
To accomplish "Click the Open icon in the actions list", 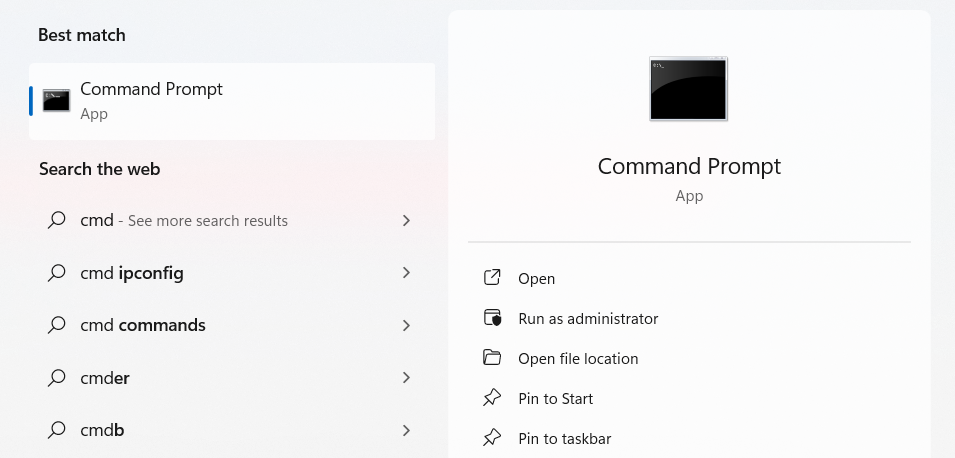I will point(491,278).
